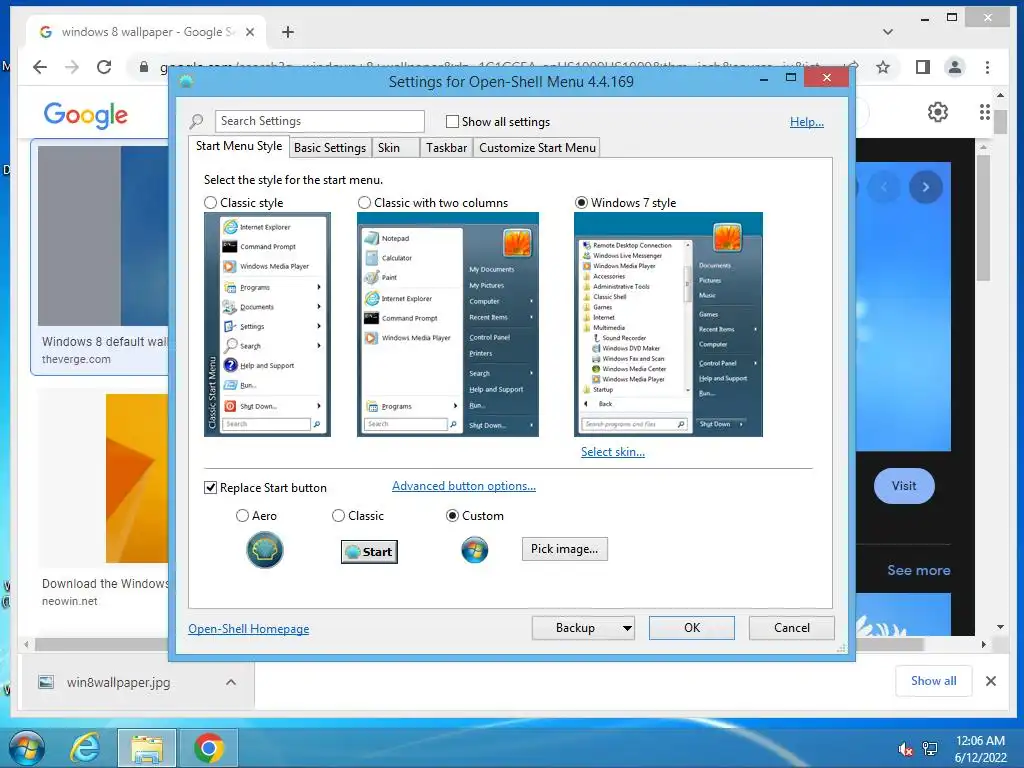Click the taskbar clock showing 12:06 AM
Viewport: 1024px width, 768px height.
[980, 749]
